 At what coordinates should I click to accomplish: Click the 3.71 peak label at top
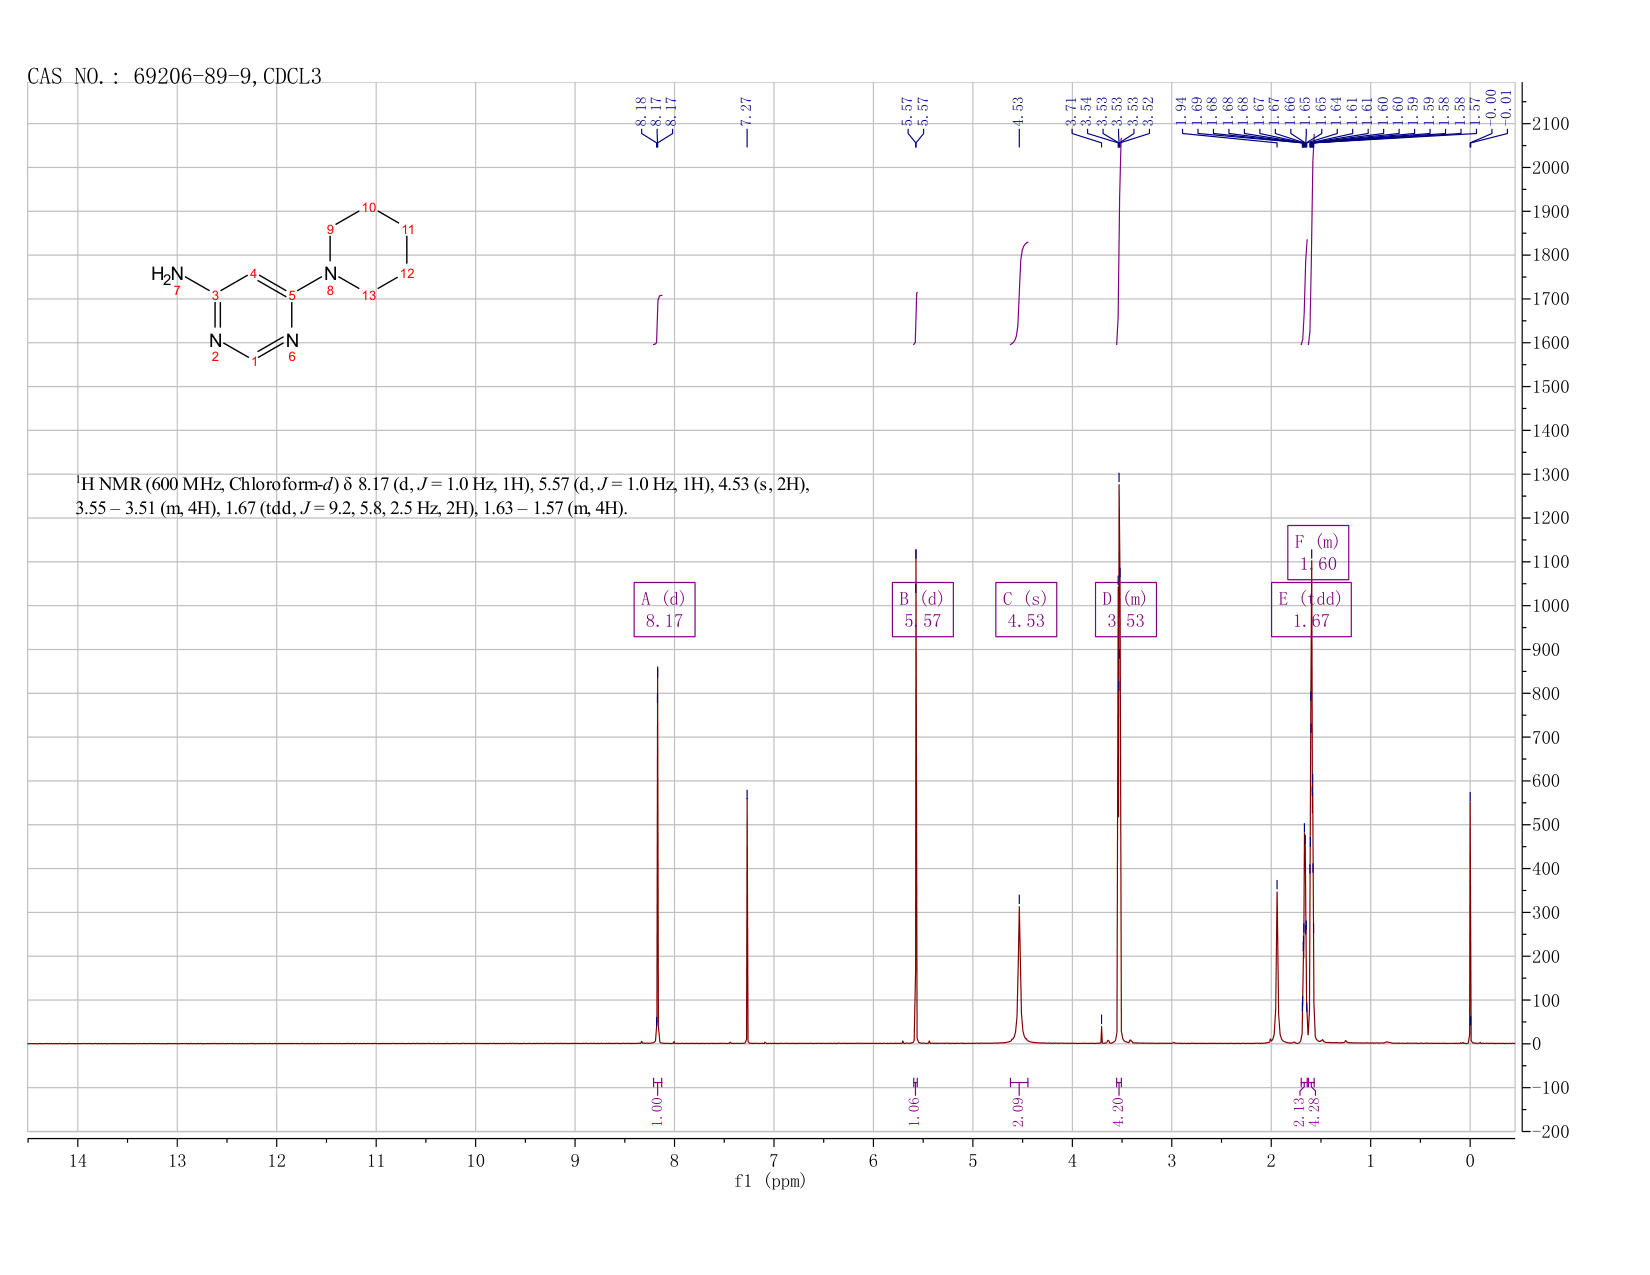coord(1071,110)
